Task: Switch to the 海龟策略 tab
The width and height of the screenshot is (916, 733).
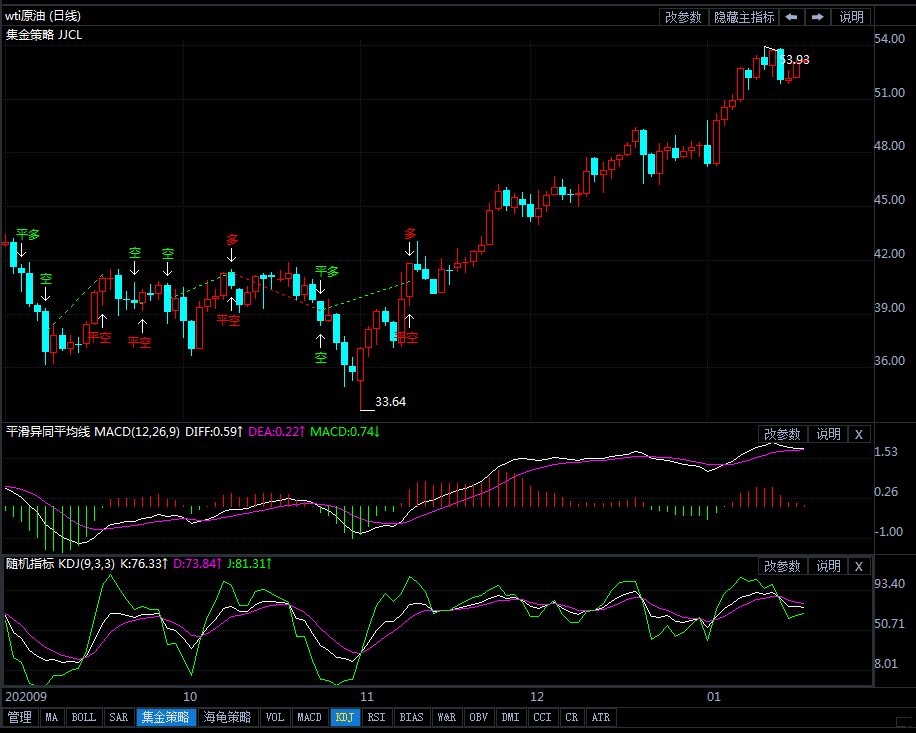Action: tap(227, 717)
